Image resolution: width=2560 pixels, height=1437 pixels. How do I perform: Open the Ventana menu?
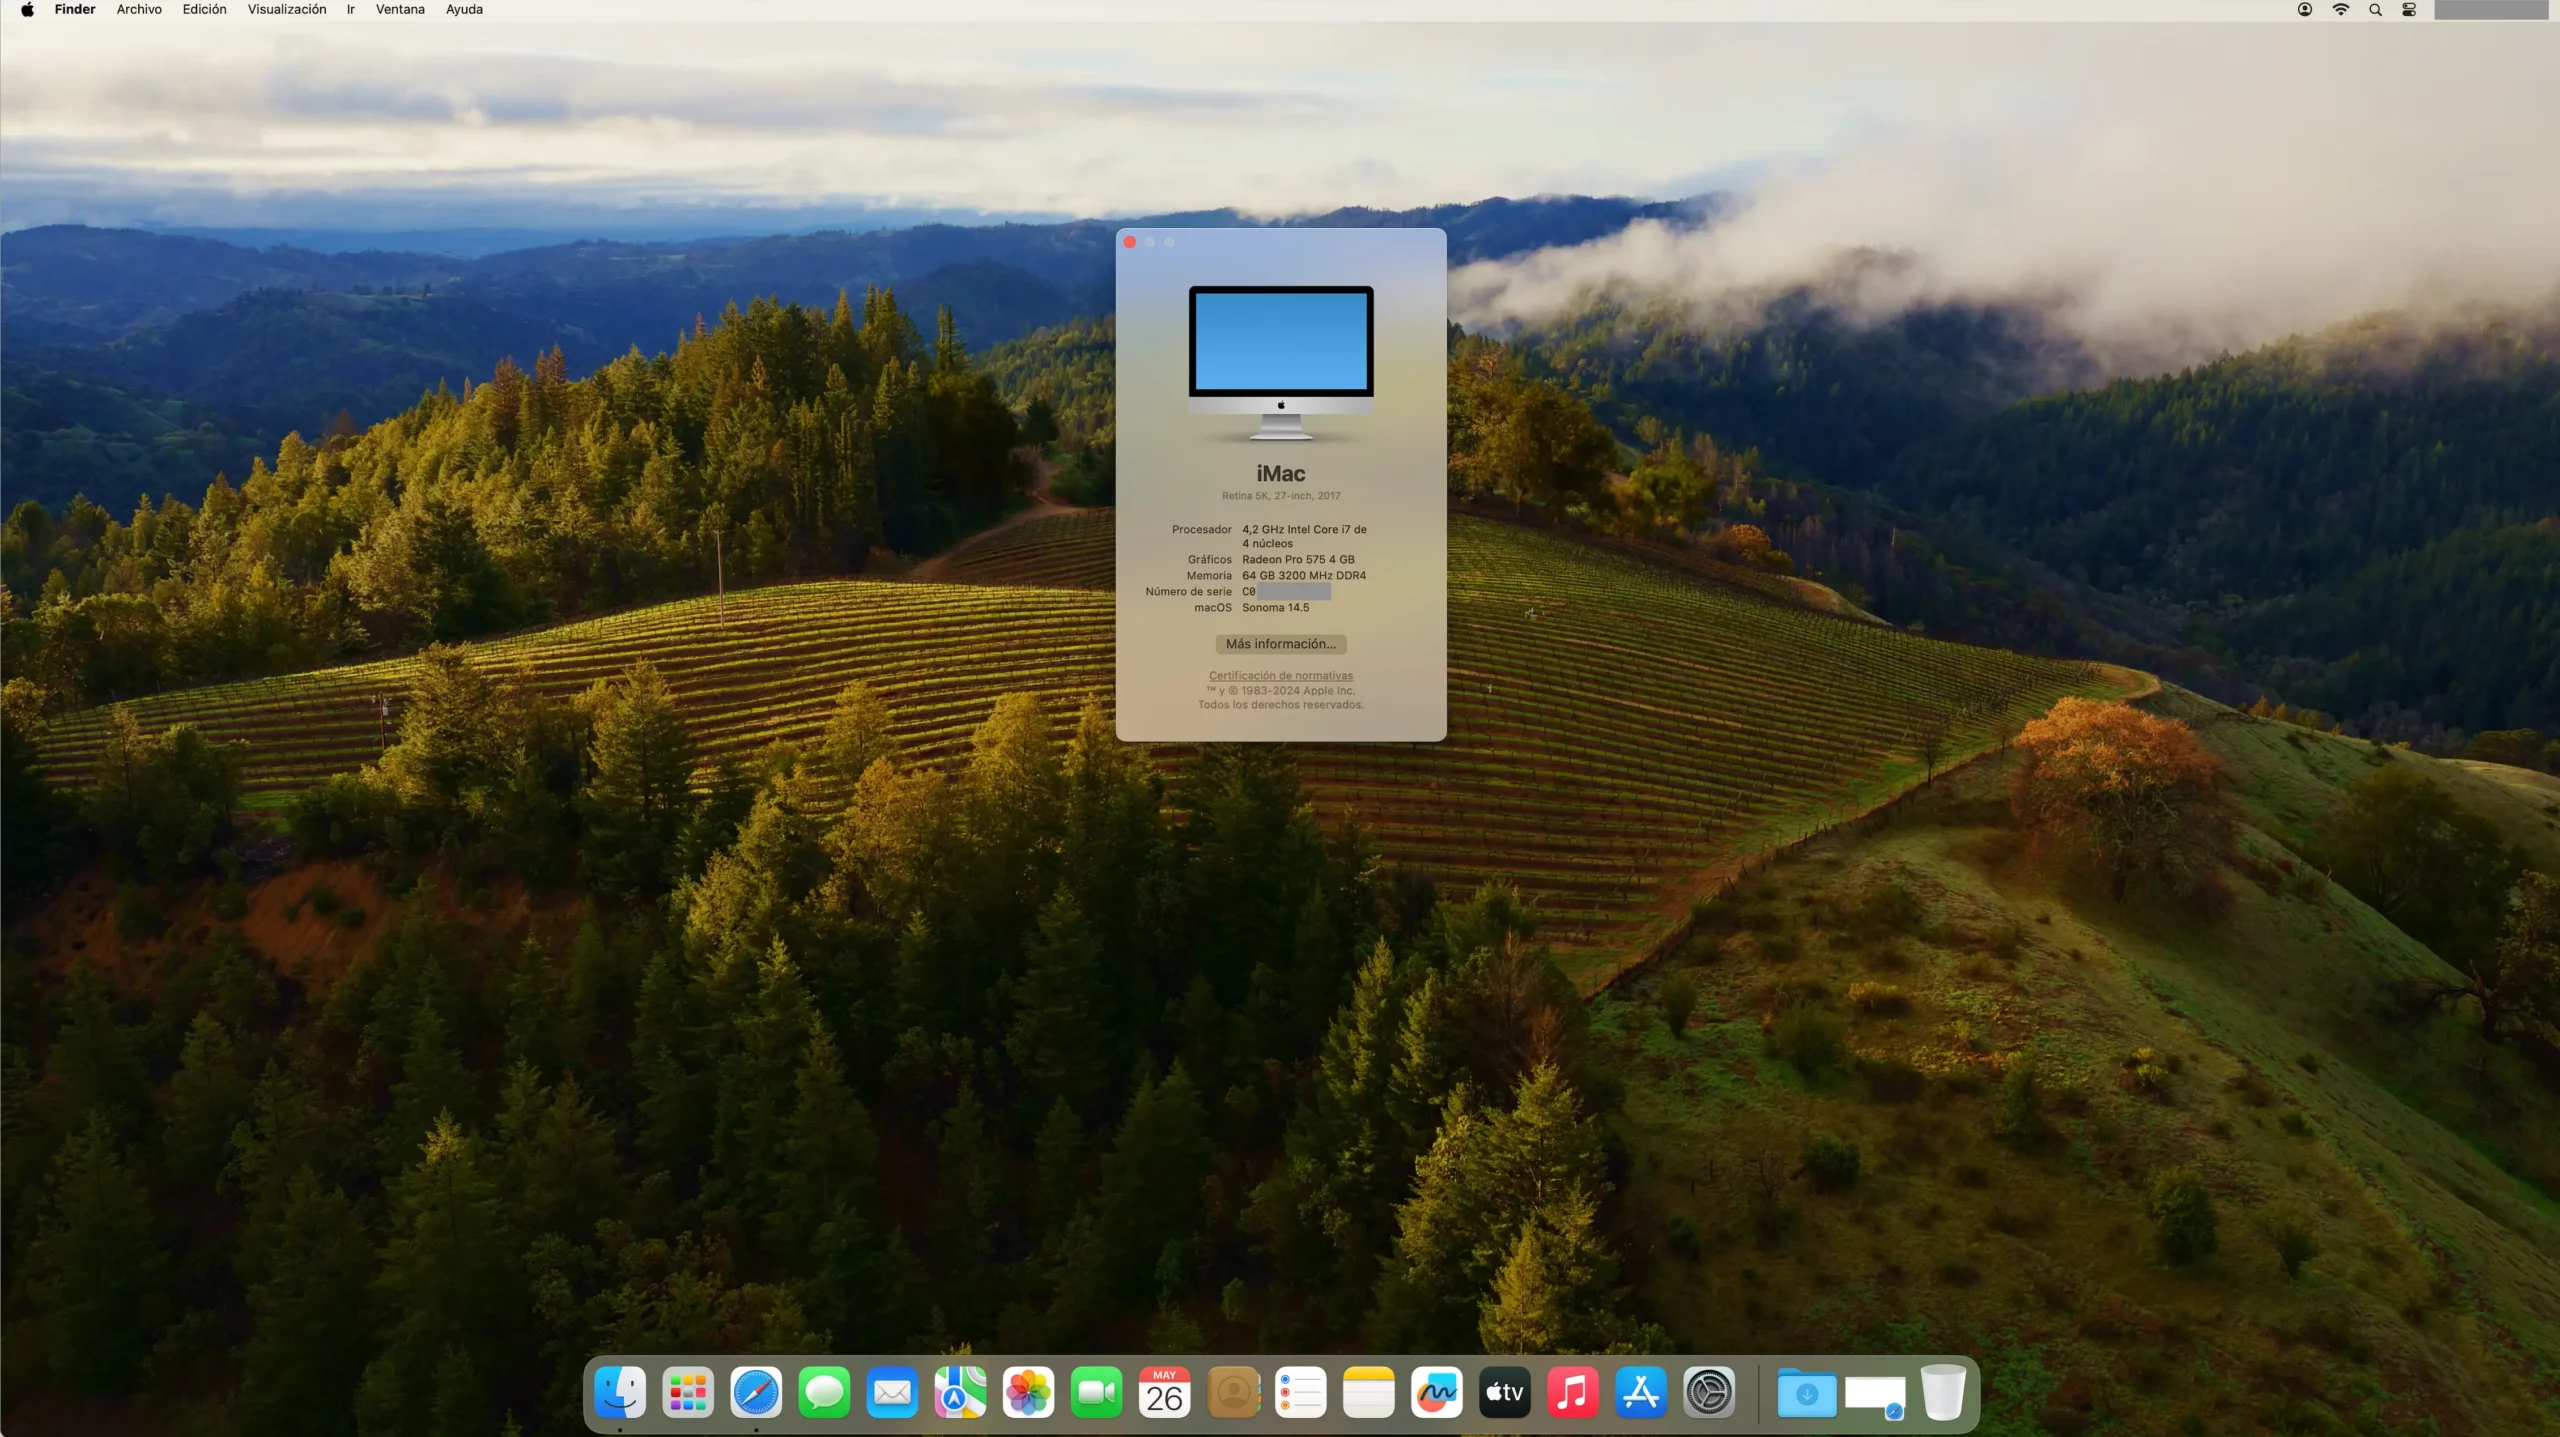[x=400, y=10]
